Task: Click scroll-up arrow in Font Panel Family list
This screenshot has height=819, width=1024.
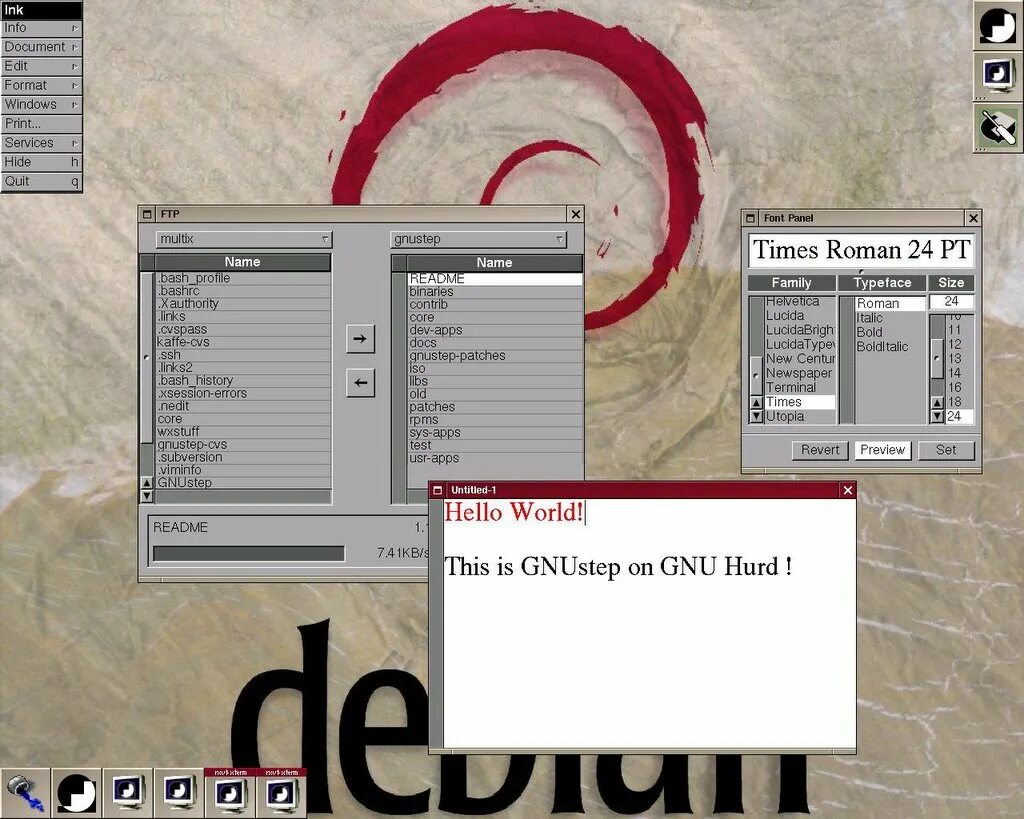Action: (x=756, y=403)
